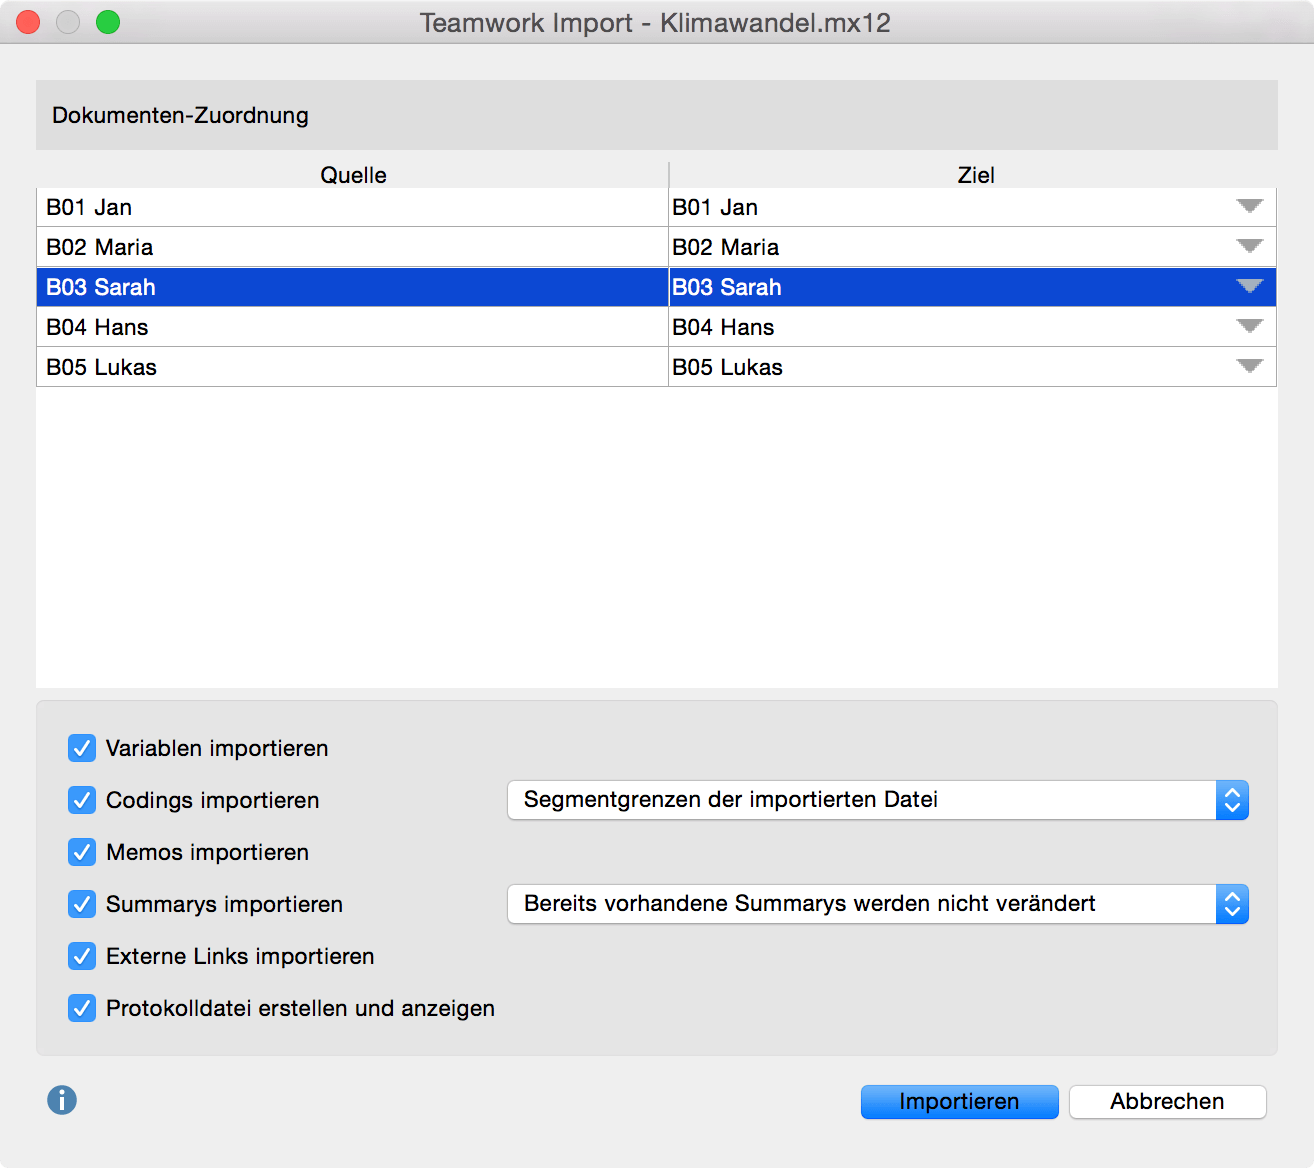
Task: Expand target dropdown arrow for B03 Sarah
Action: click(1250, 286)
